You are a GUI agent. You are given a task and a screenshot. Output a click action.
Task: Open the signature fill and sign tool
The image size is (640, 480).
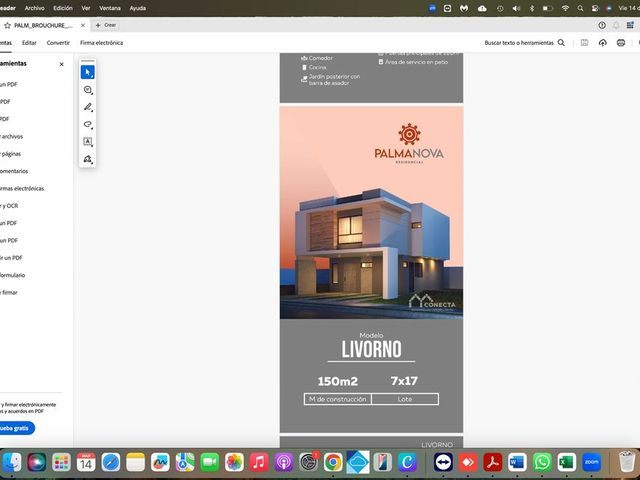(x=87, y=159)
